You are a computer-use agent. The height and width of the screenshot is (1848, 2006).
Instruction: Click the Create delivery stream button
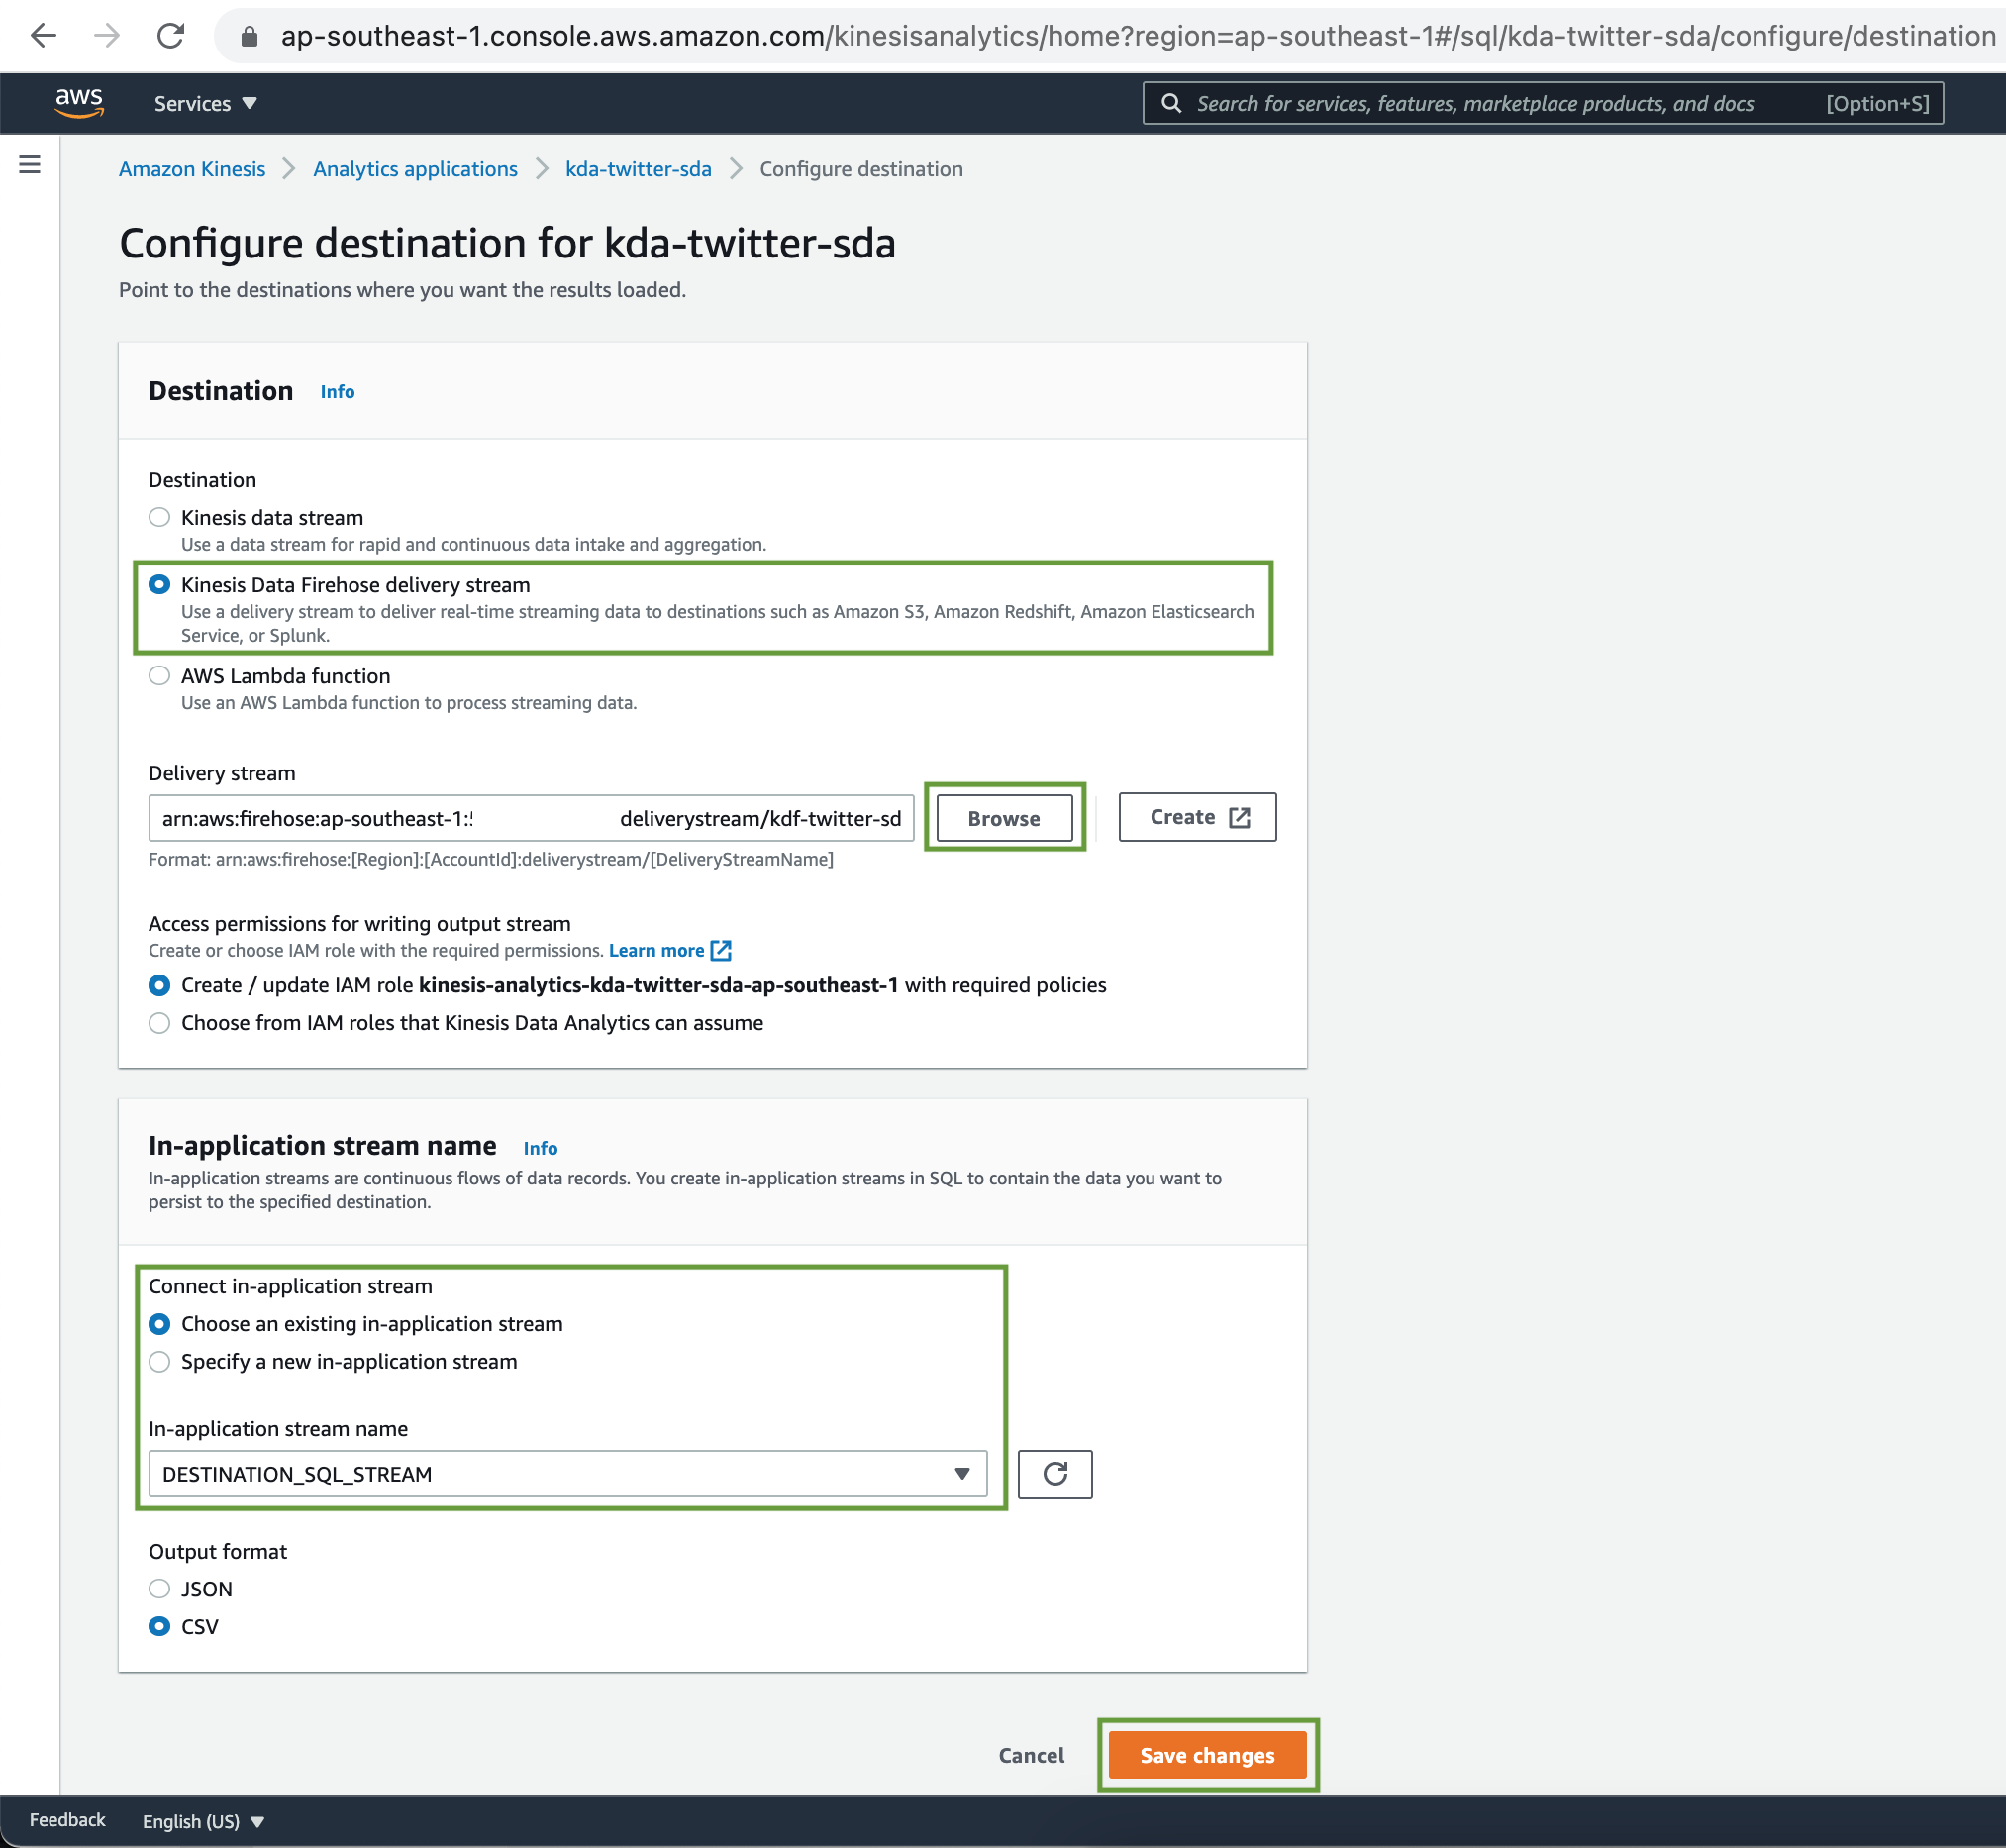tap(1197, 817)
